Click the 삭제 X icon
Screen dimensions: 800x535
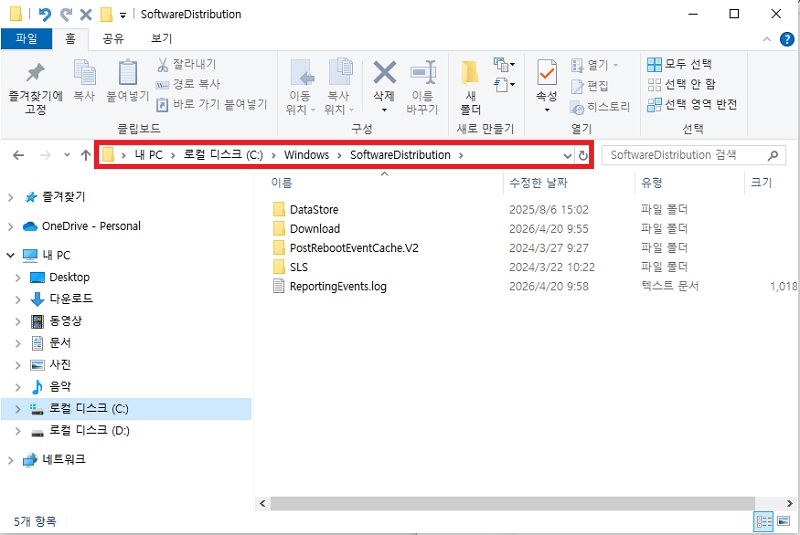pyautogui.click(x=384, y=72)
